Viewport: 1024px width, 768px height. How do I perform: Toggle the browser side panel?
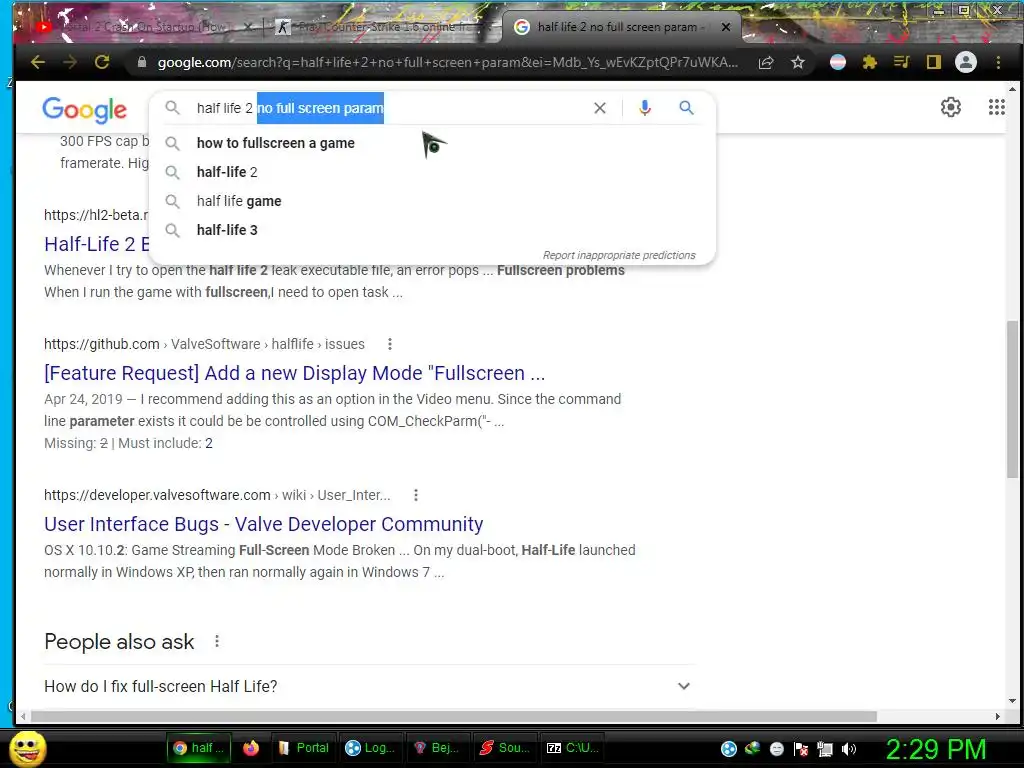click(933, 62)
